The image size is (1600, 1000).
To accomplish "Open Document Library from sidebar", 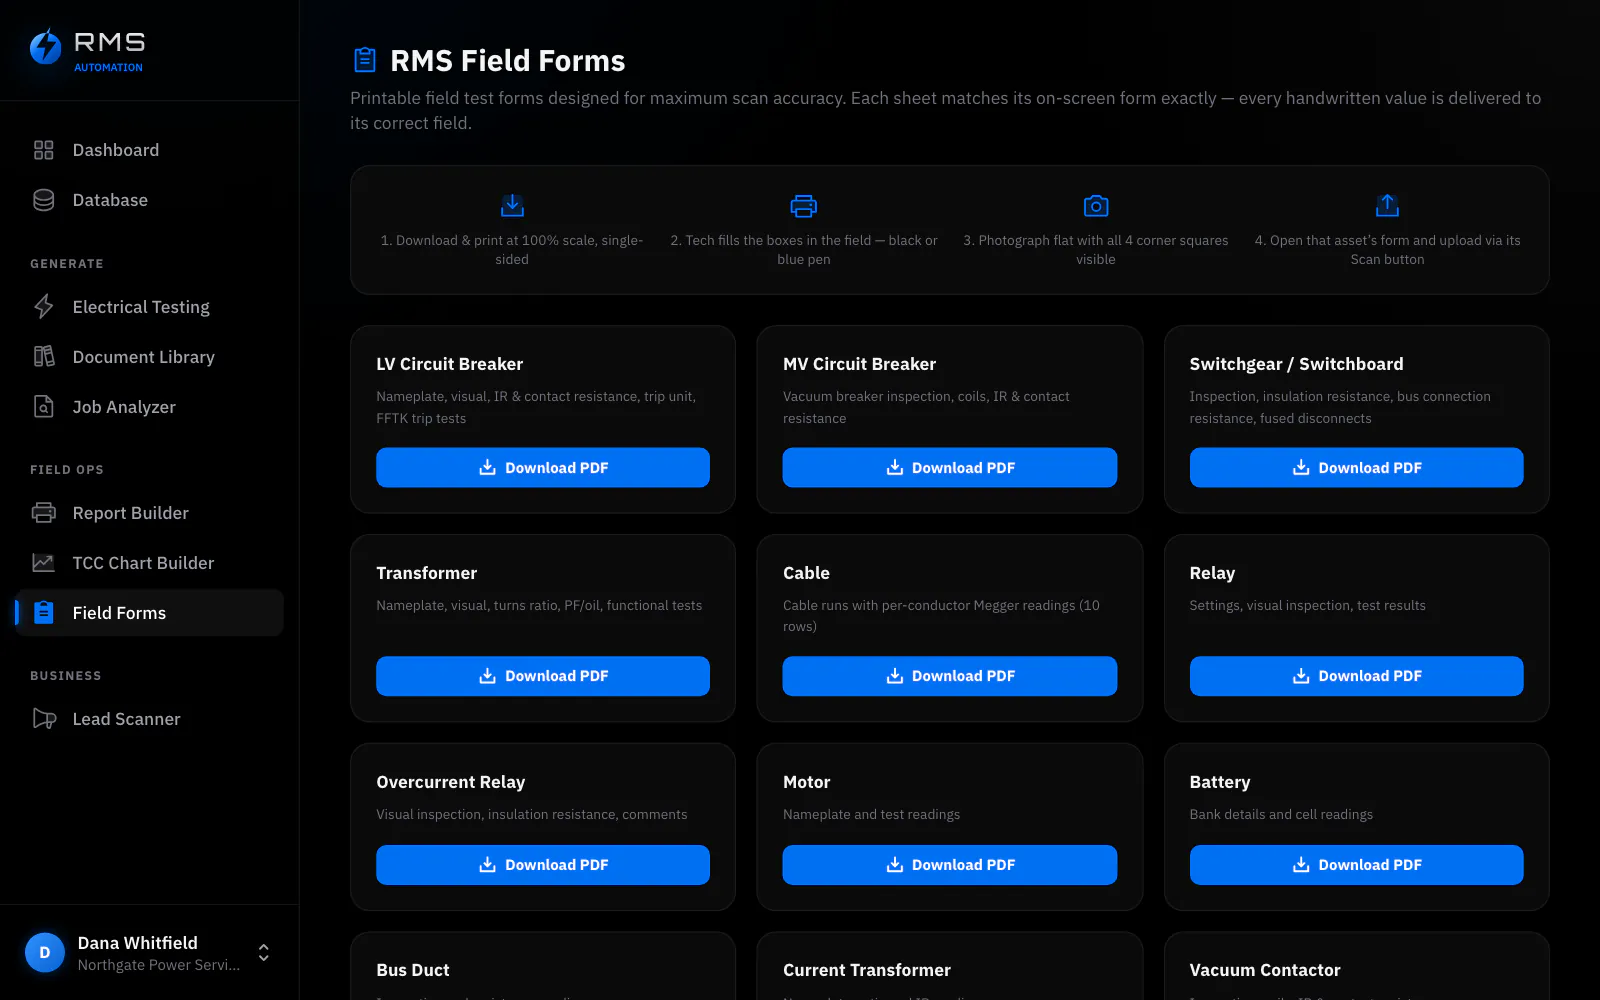I will [x=150, y=357].
